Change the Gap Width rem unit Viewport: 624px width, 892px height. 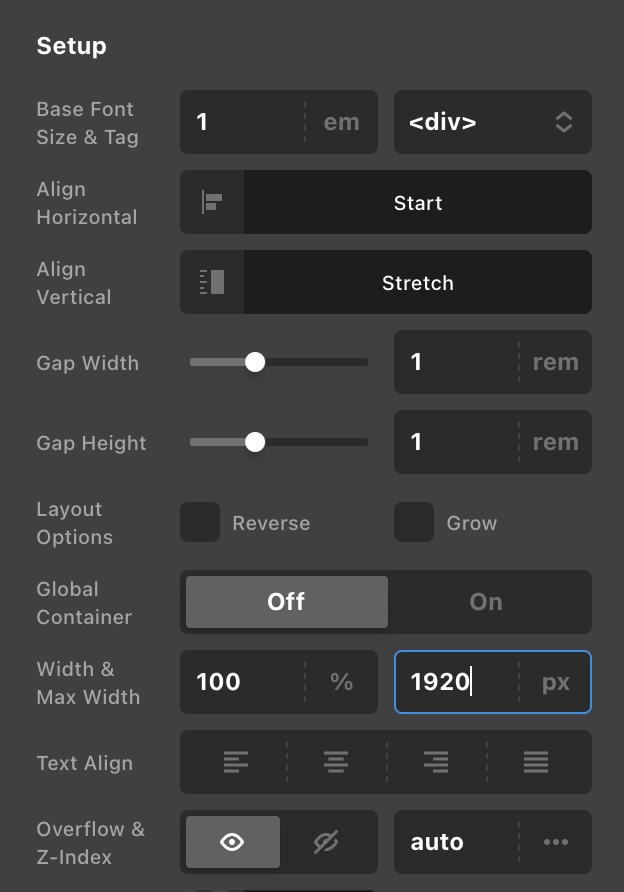(x=556, y=362)
